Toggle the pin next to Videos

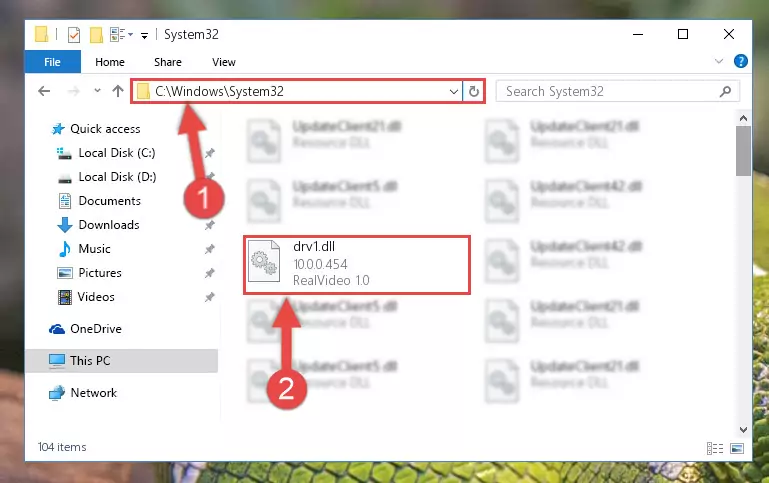point(209,297)
